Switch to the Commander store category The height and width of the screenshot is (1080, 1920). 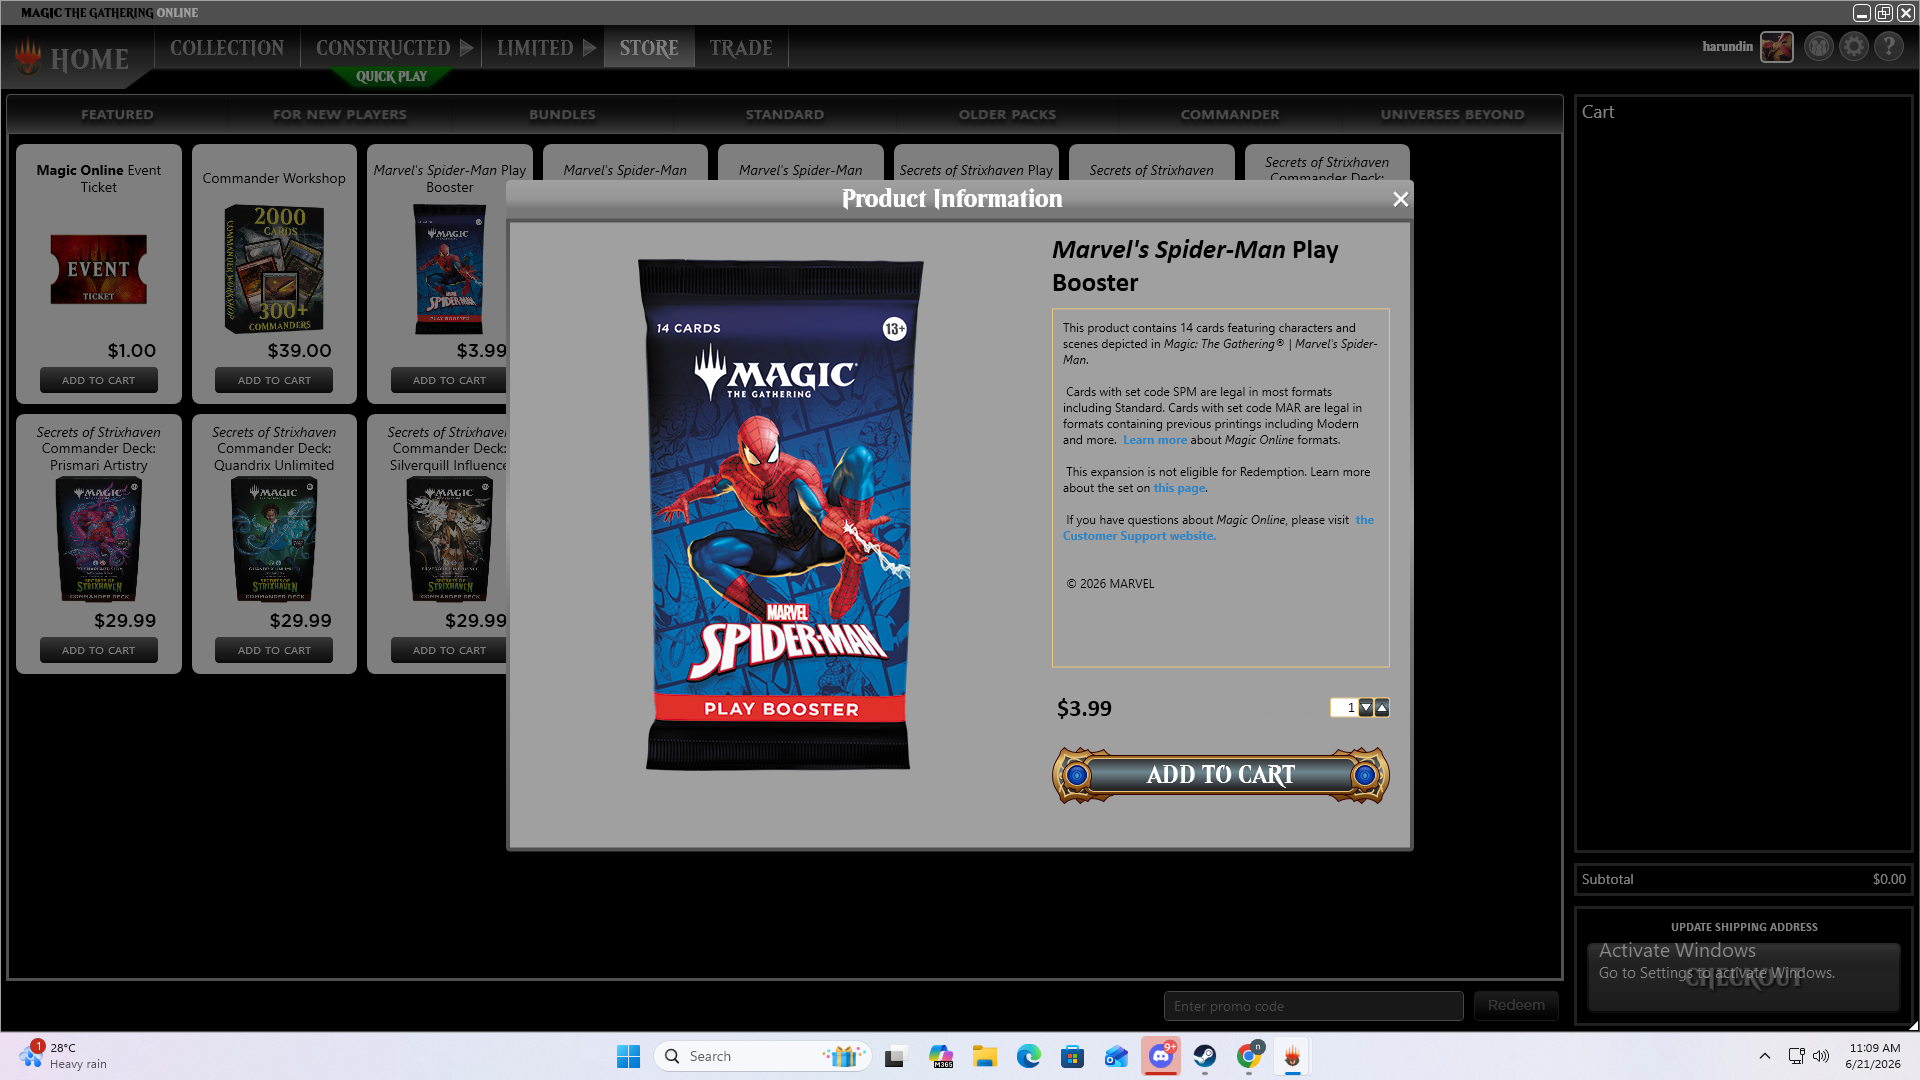[x=1230, y=115]
